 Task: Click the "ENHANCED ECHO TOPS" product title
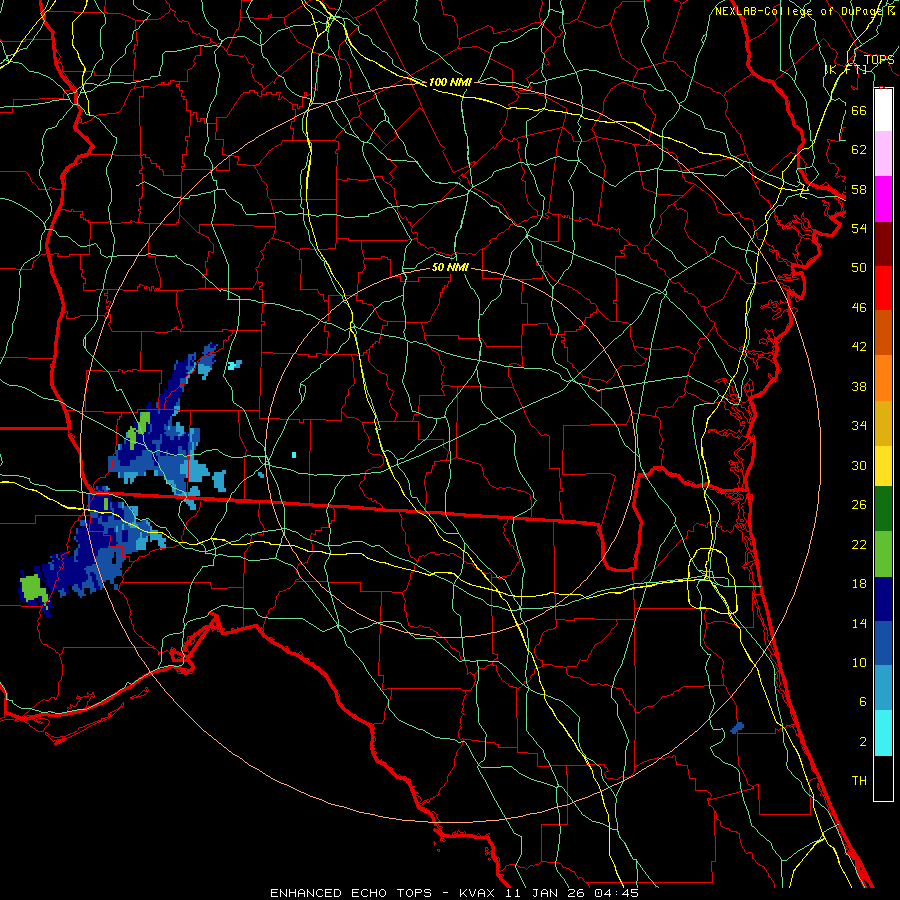(x=351, y=893)
